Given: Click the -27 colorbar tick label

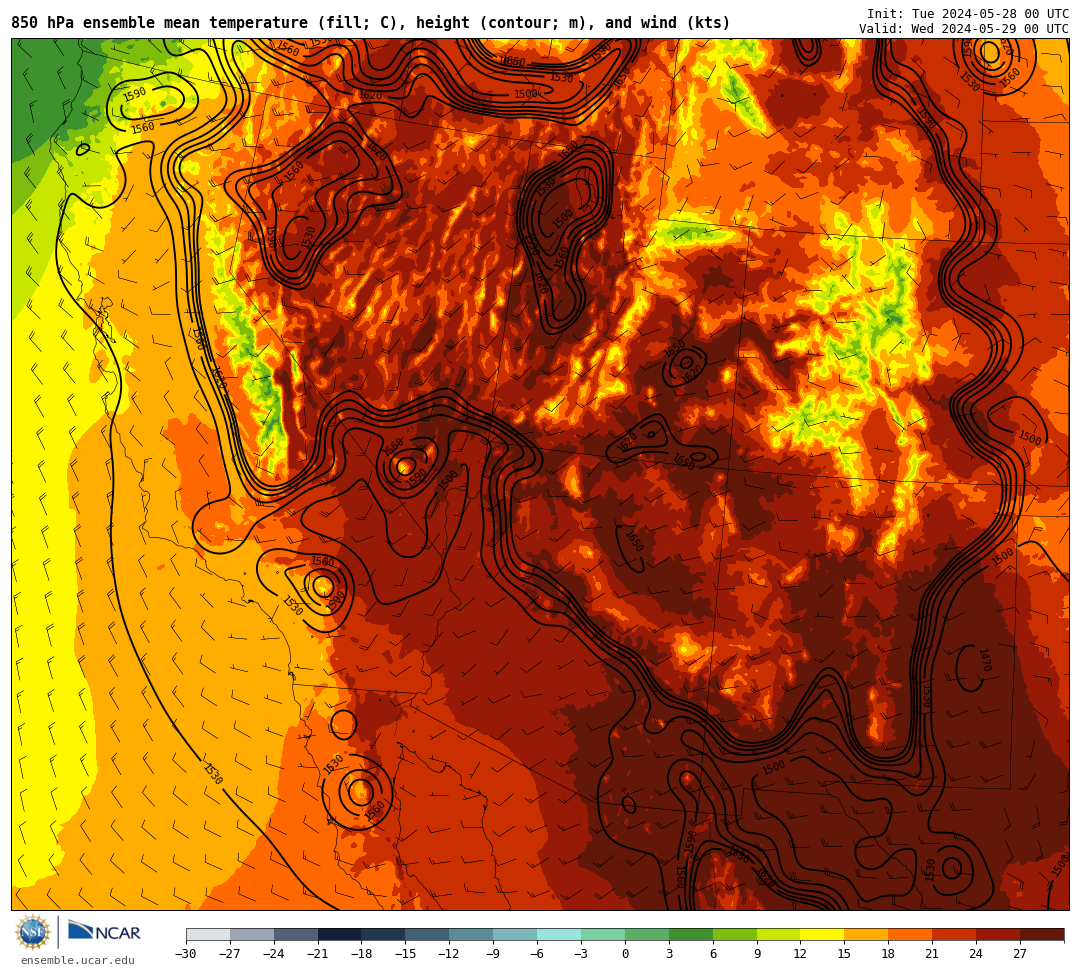Looking at the screenshot, I should pos(230,954).
